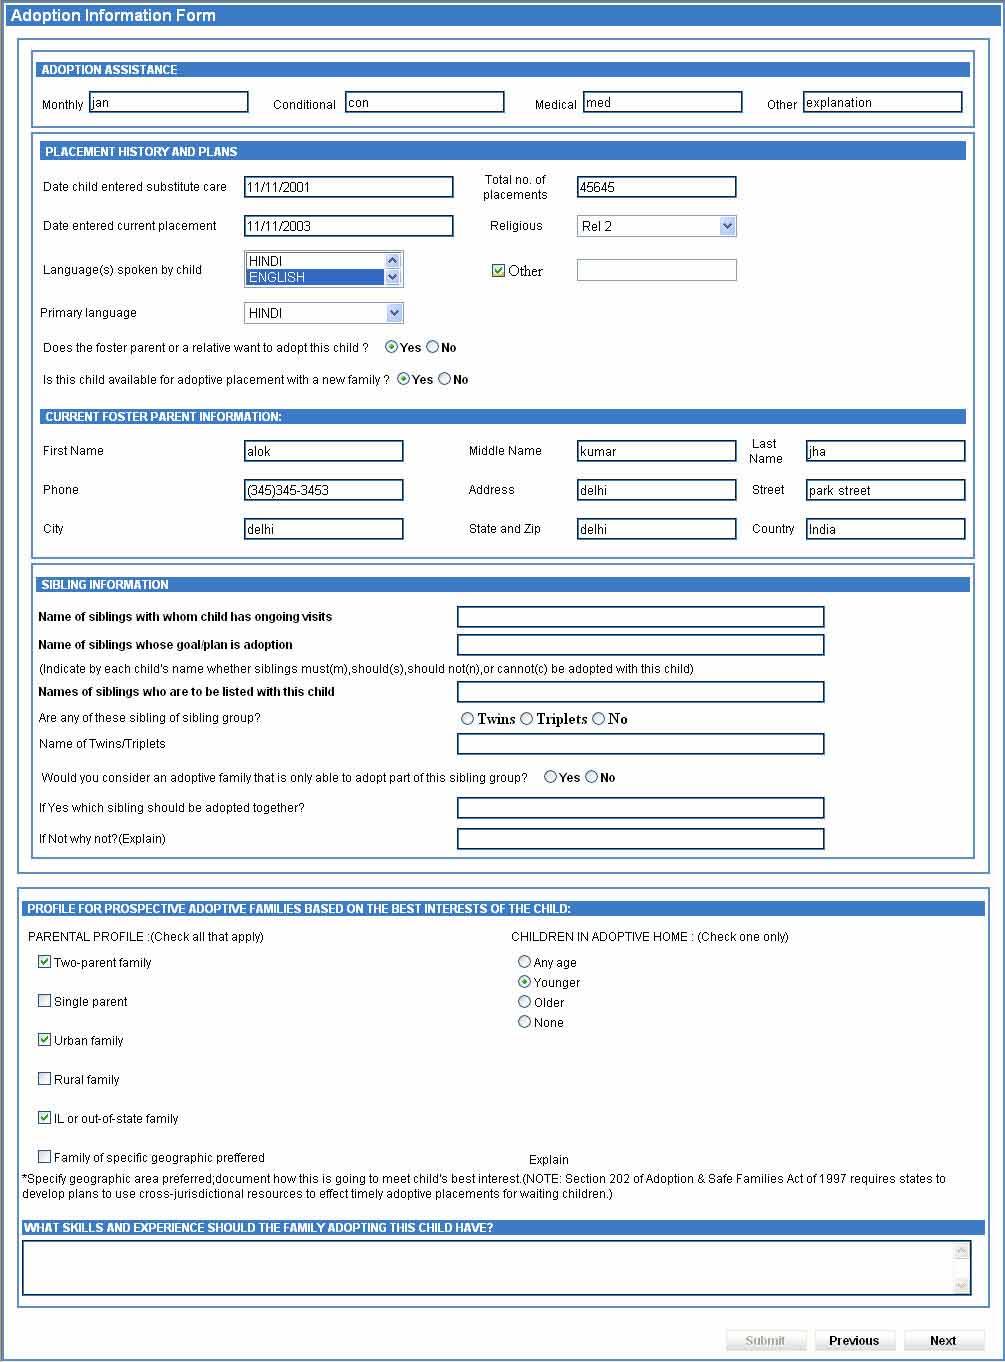
Task: Select Yes for available for adoptive placement
Action: coord(403,379)
